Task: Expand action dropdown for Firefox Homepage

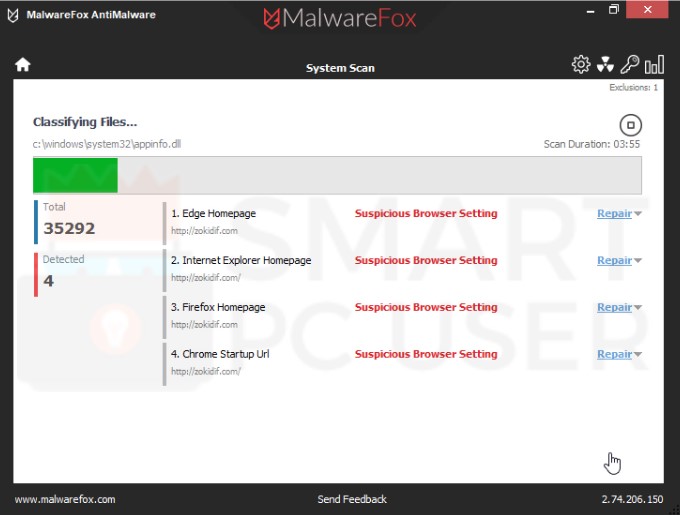Action: pyautogui.click(x=638, y=307)
